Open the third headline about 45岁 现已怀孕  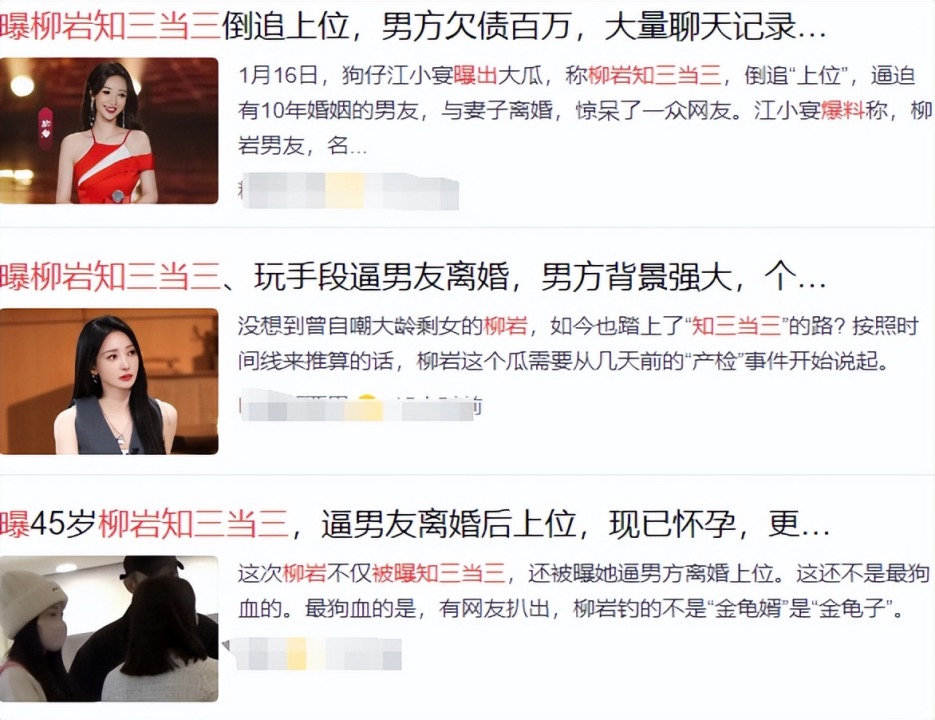[414, 524]
